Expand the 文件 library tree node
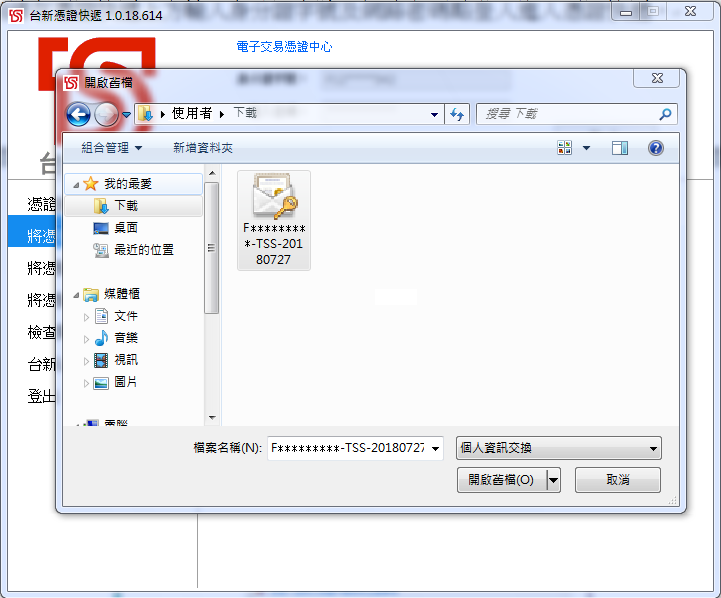This screenshot has height=598, width=721. [x=87, y=317]
